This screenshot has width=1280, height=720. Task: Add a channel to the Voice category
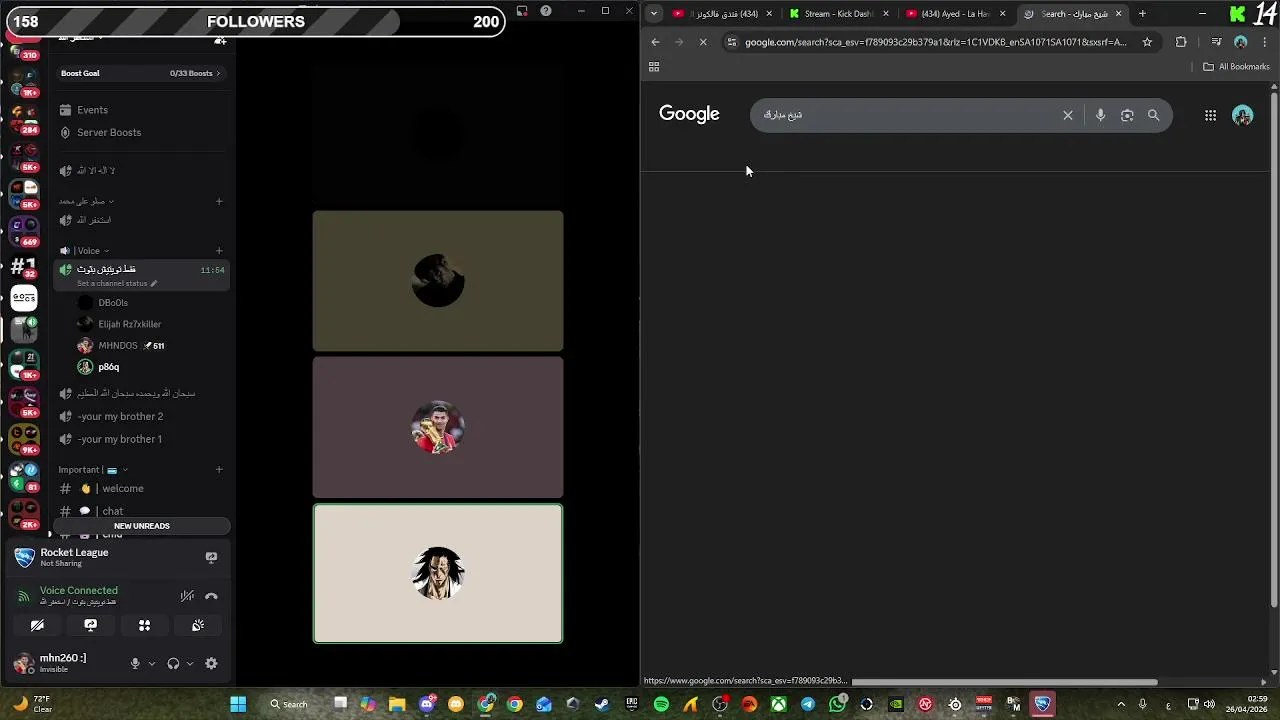[219, 251]
